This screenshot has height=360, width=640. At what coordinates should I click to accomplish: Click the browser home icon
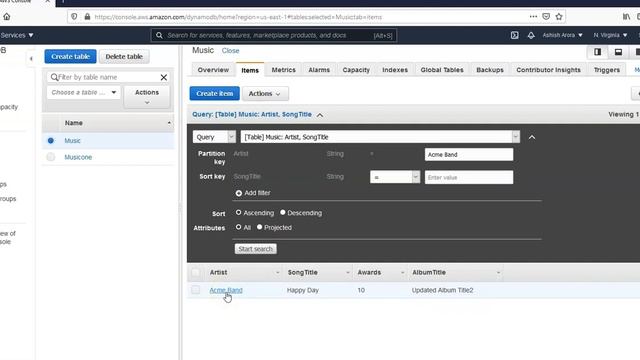[7, 17]
